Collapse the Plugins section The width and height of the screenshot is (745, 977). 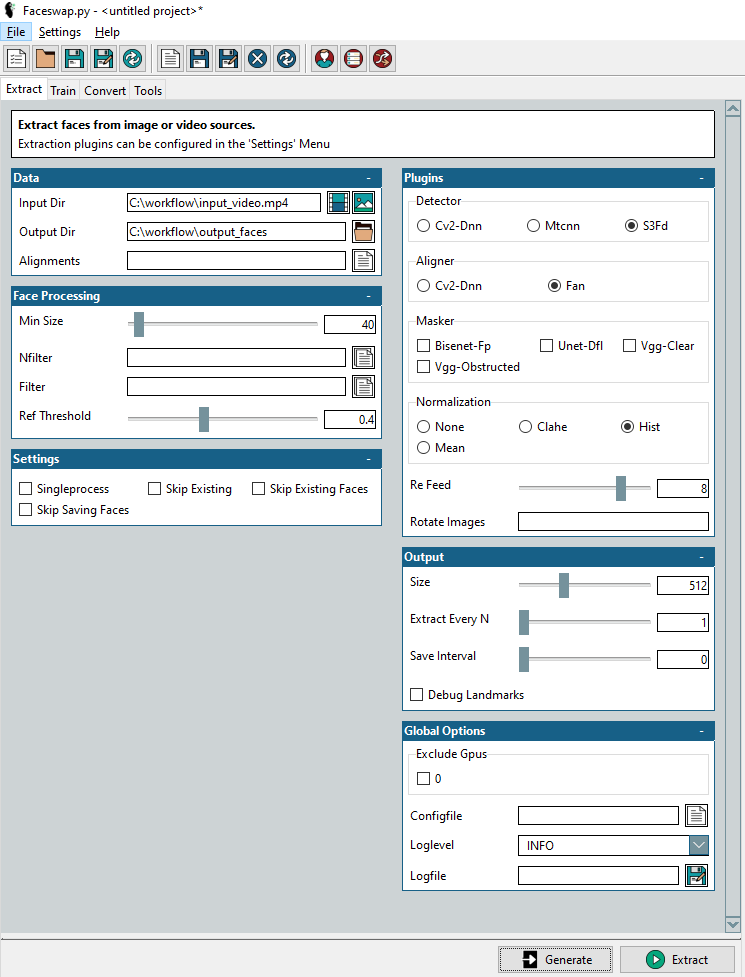point(701,178)
